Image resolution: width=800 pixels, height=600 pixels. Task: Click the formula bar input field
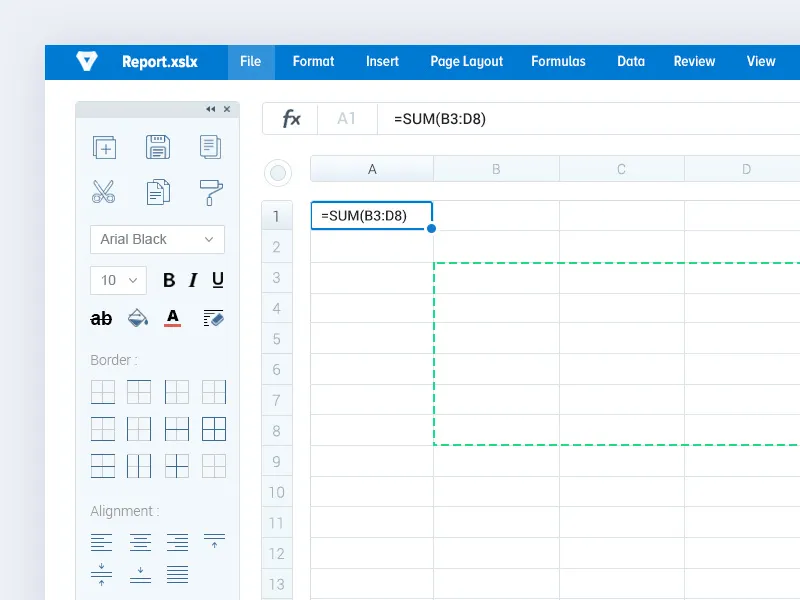point(590,119)
